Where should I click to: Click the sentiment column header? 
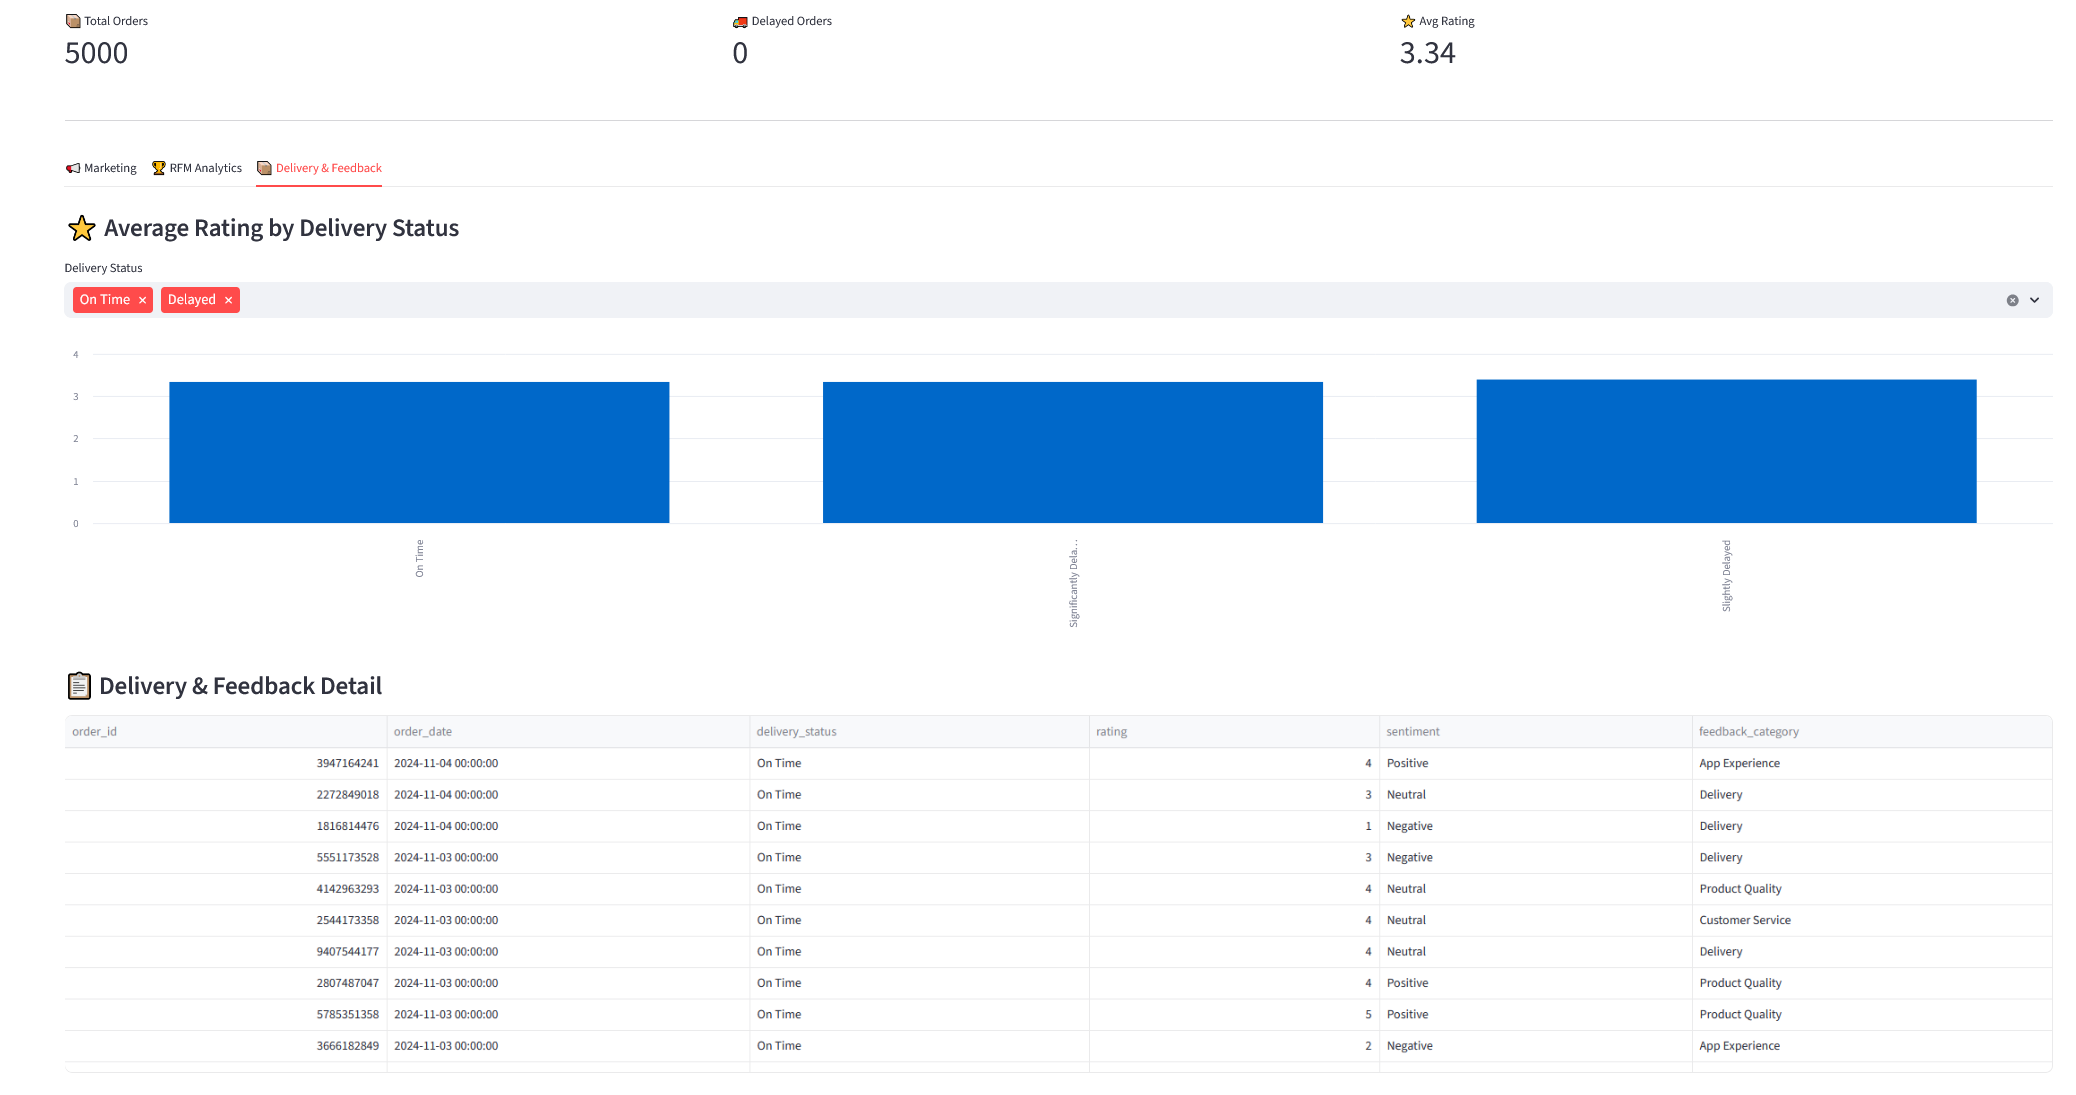click(1413, 732)
